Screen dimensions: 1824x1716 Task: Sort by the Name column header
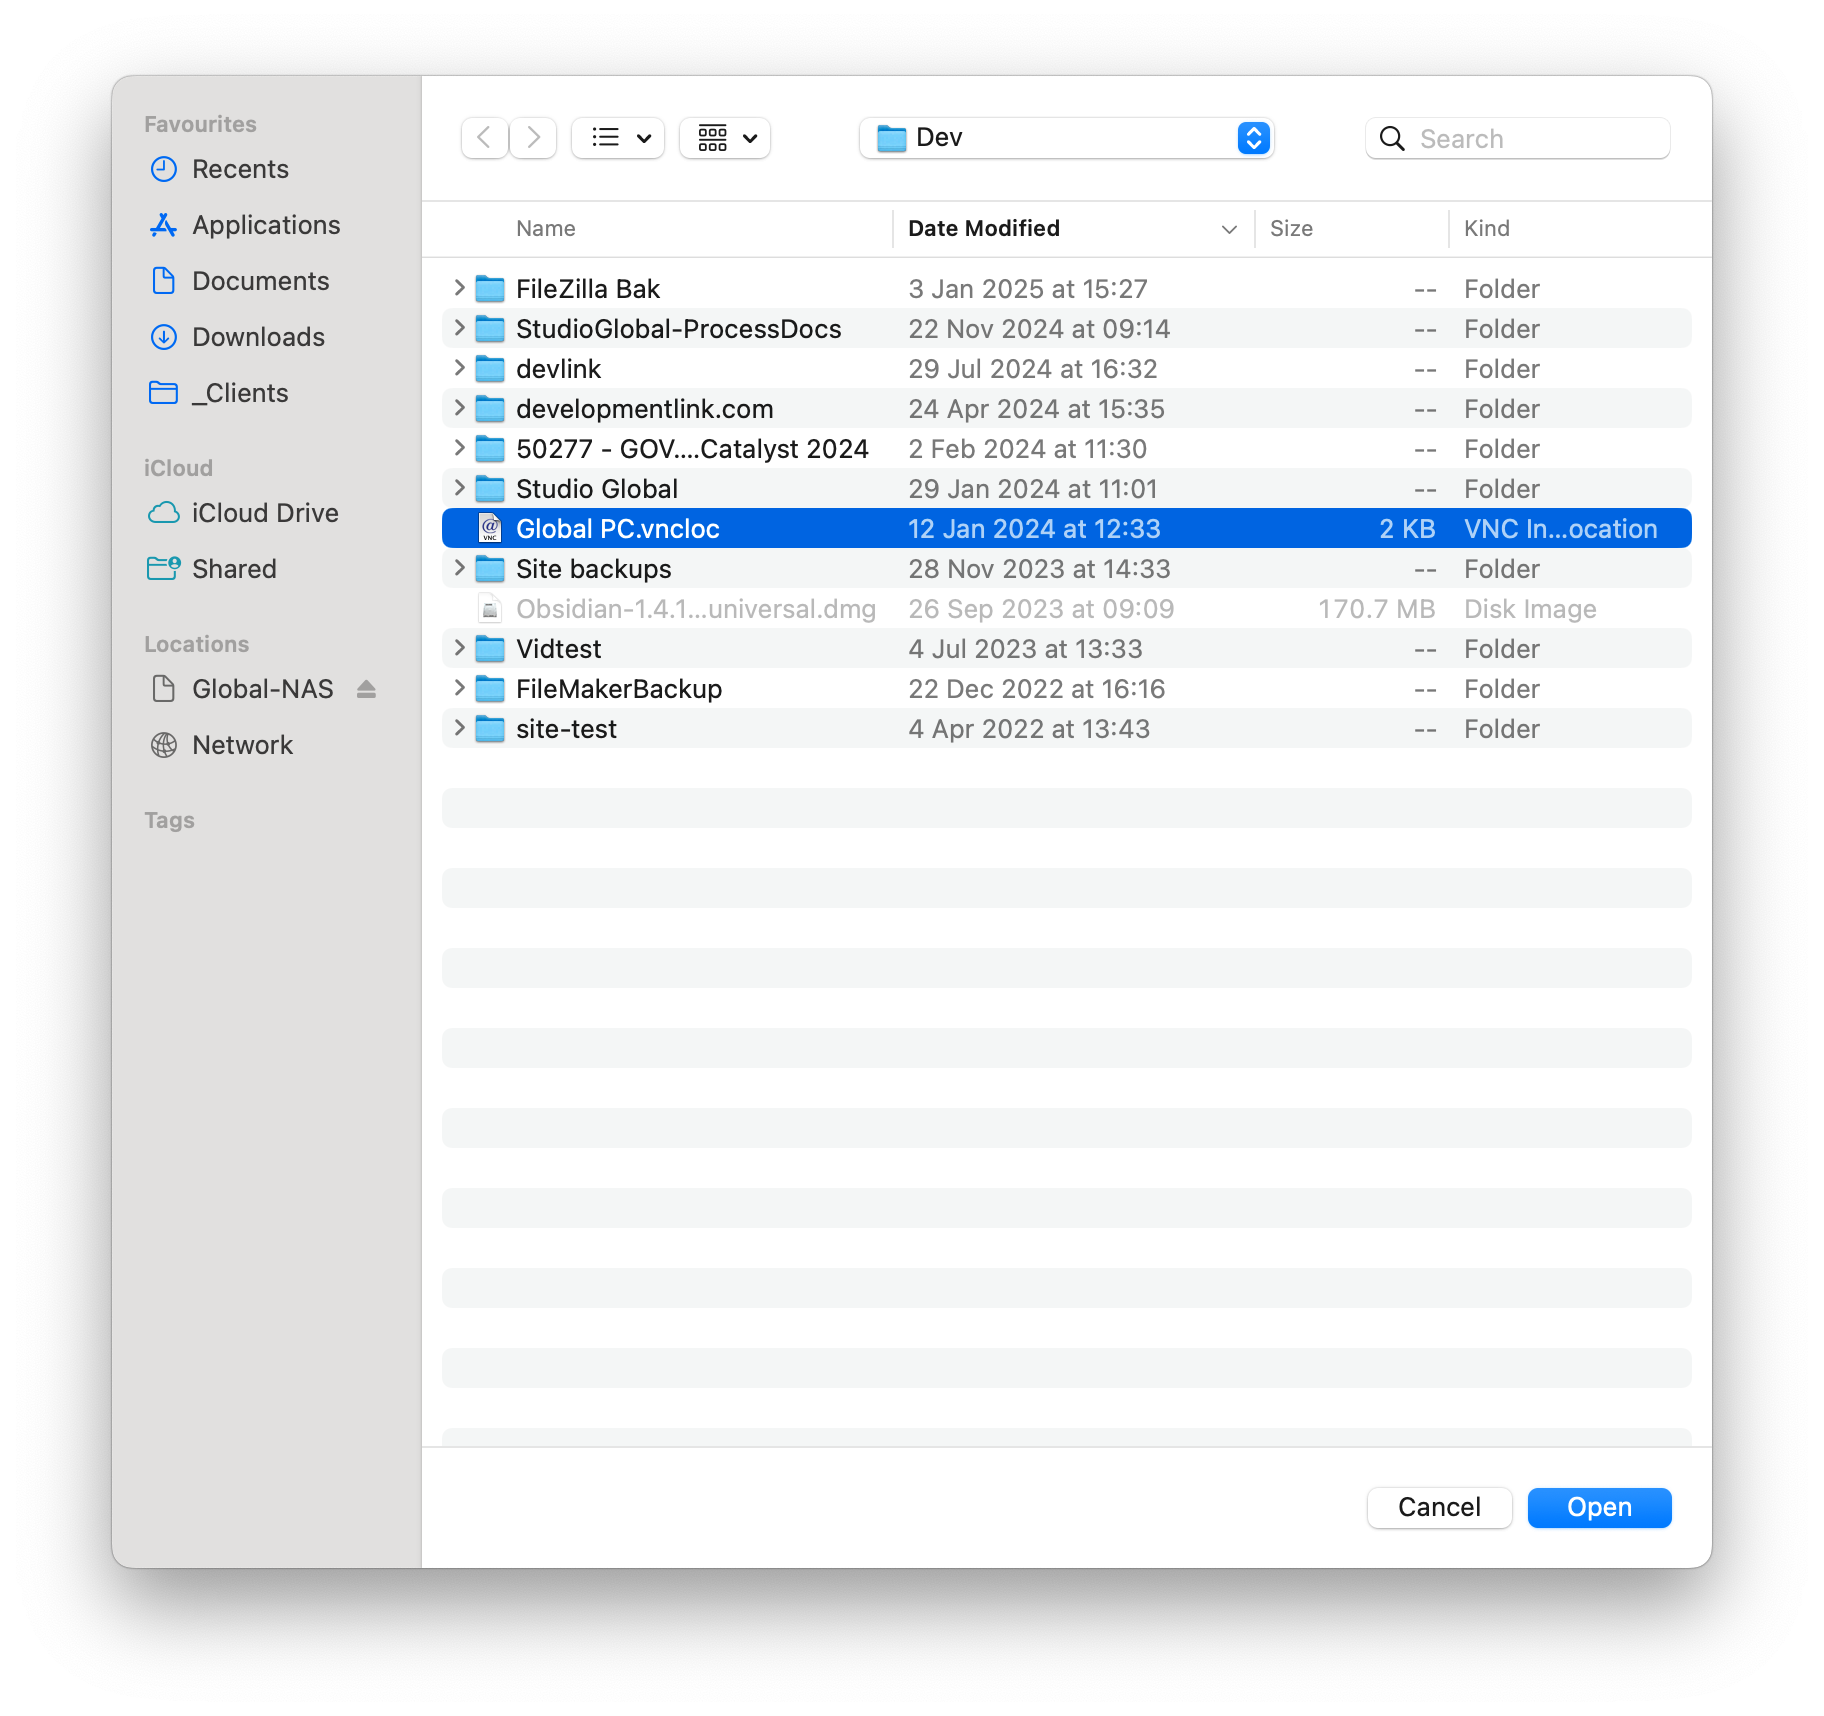pyautogui.click(x=546, y=228)
